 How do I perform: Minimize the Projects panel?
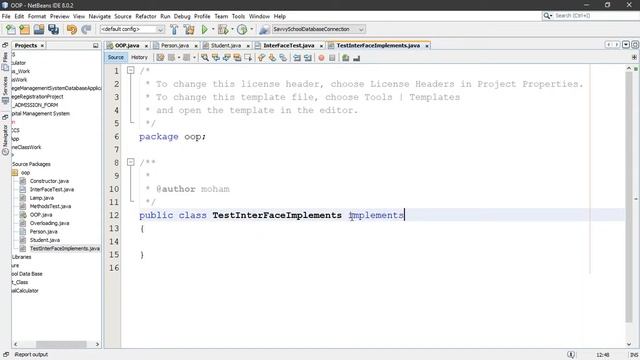point(96,46)
